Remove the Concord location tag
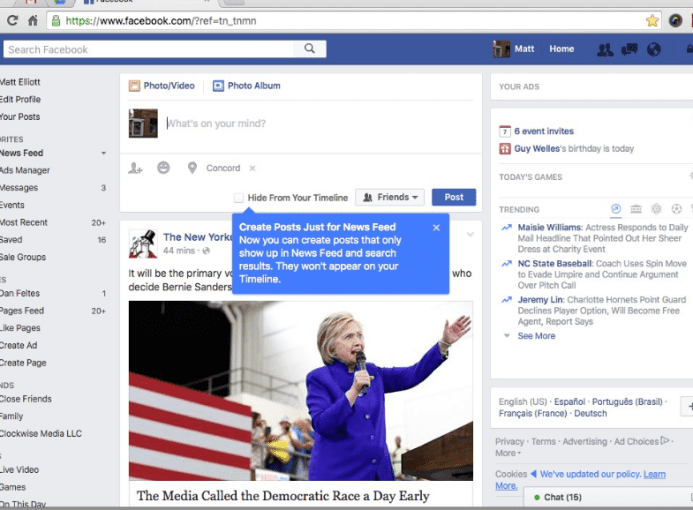 [x=252, y=168]
